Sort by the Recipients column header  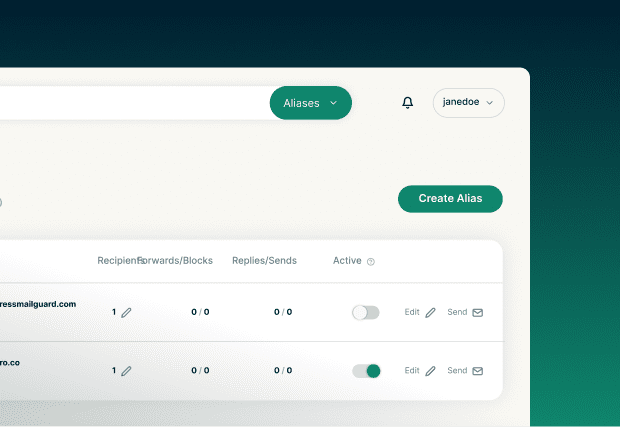[117, 261]
